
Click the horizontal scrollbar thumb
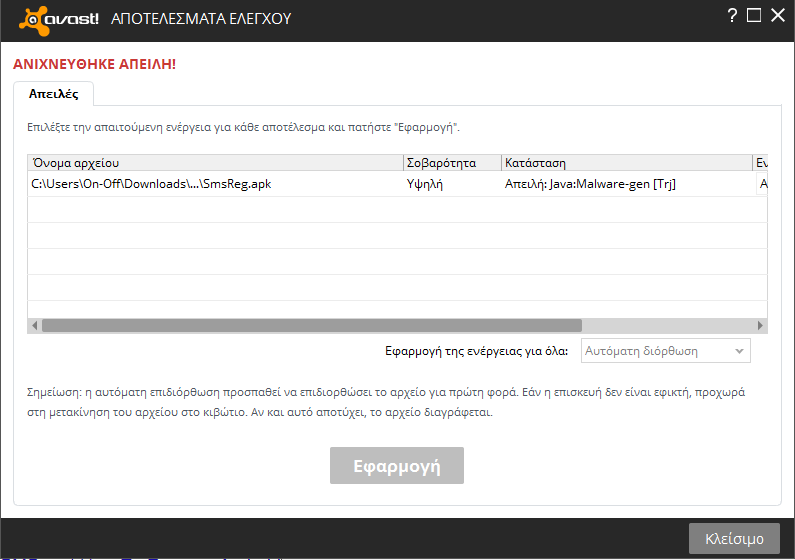coord(310,326)
